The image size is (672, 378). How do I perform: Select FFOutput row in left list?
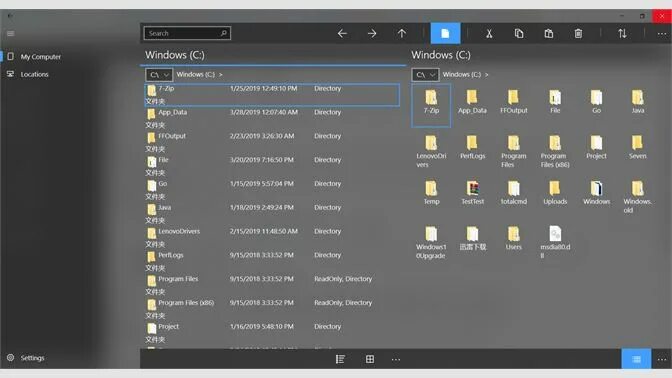[272, 142]
